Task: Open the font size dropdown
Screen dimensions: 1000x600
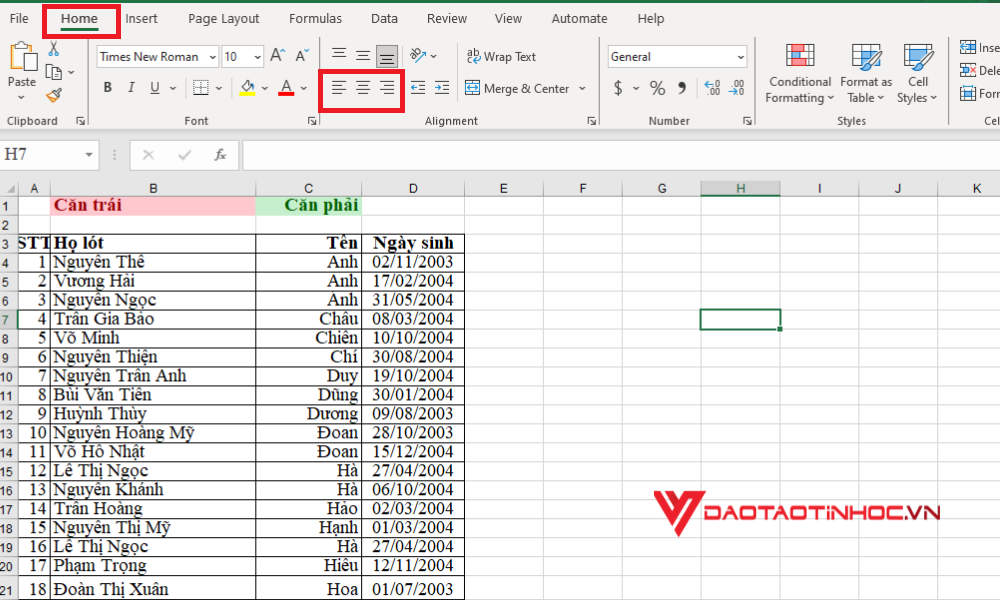Action: pos(256,56)
